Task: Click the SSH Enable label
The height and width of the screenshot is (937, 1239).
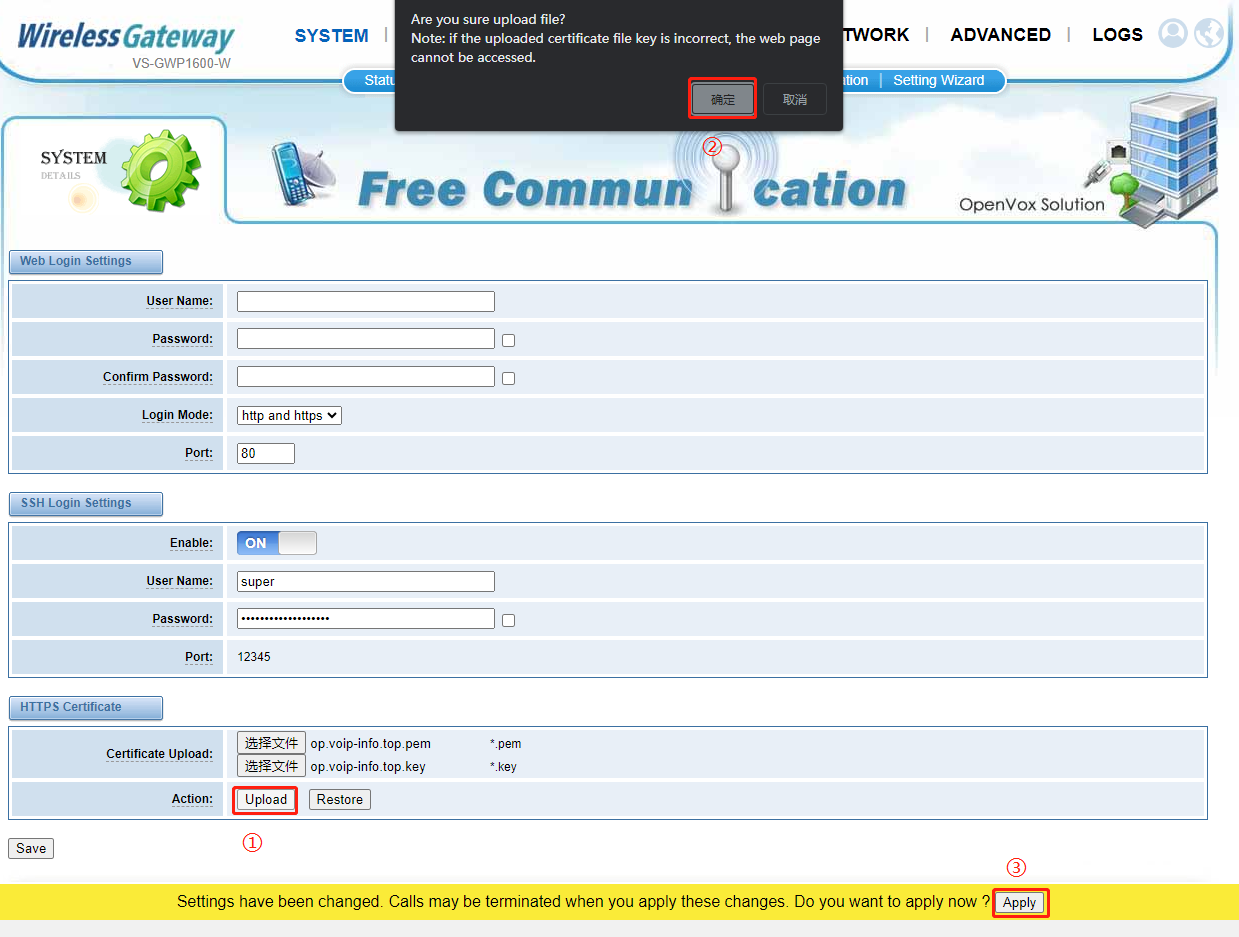Action: coord(191,543)
